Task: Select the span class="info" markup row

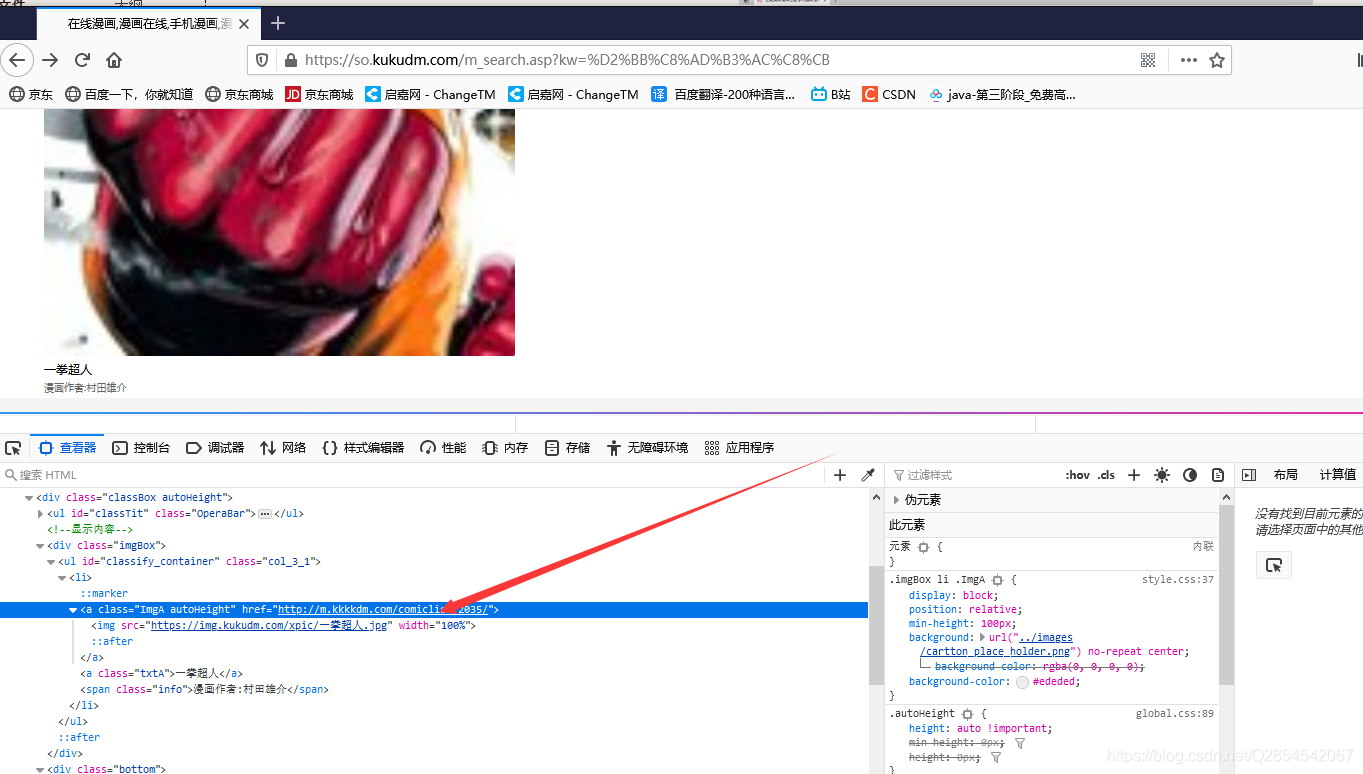Action: 434,689
